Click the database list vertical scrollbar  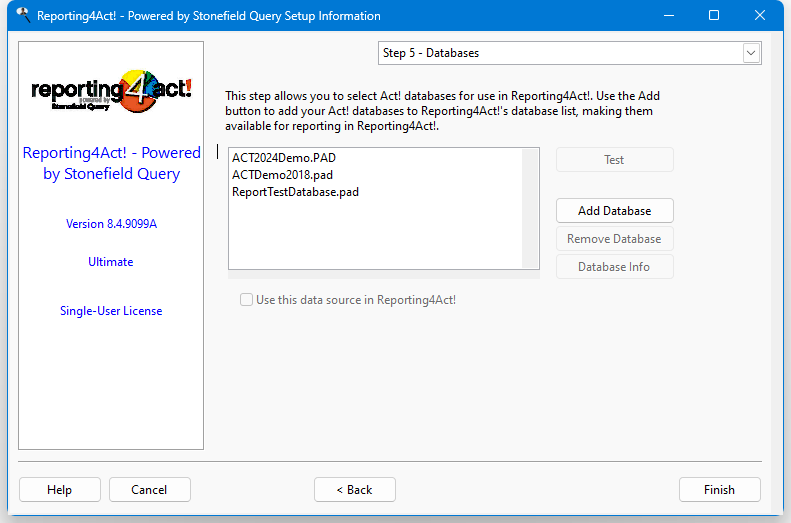[x=530, y=208]
